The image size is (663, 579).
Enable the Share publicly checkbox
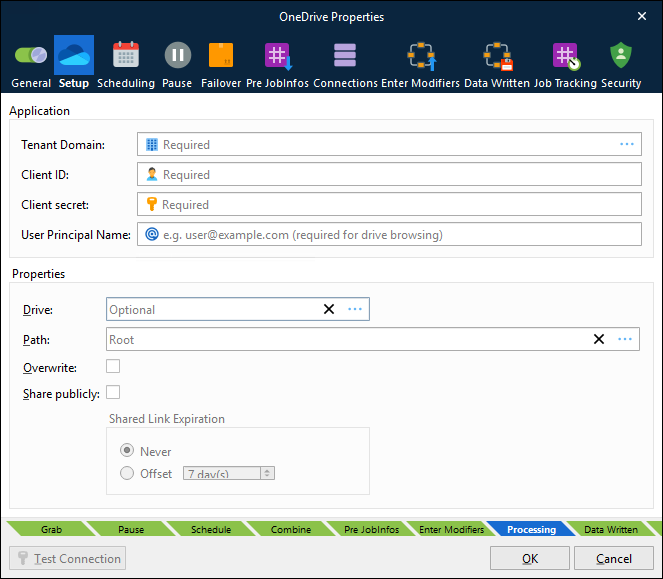pyautogui.click(x=113, y=392)
